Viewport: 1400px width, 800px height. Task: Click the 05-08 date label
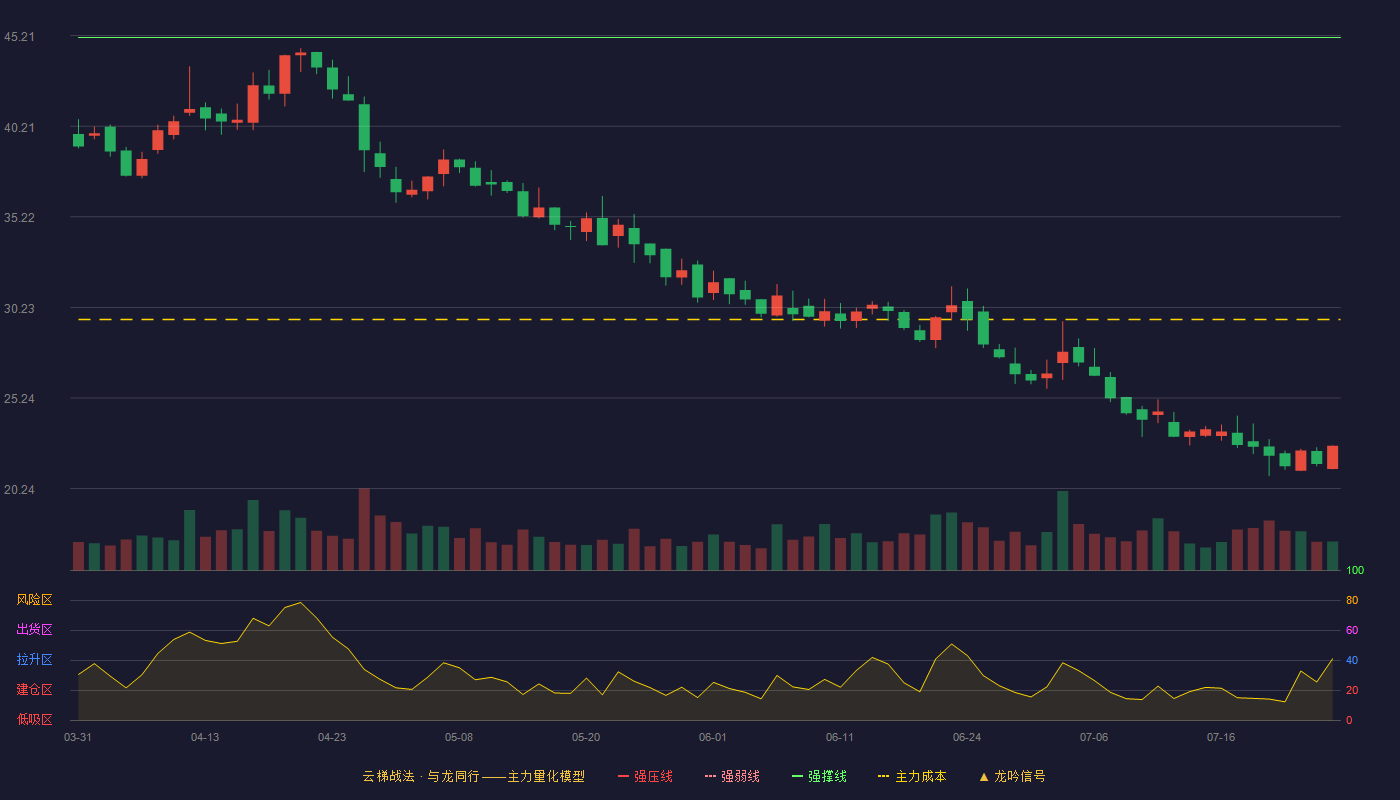point(459,737)
